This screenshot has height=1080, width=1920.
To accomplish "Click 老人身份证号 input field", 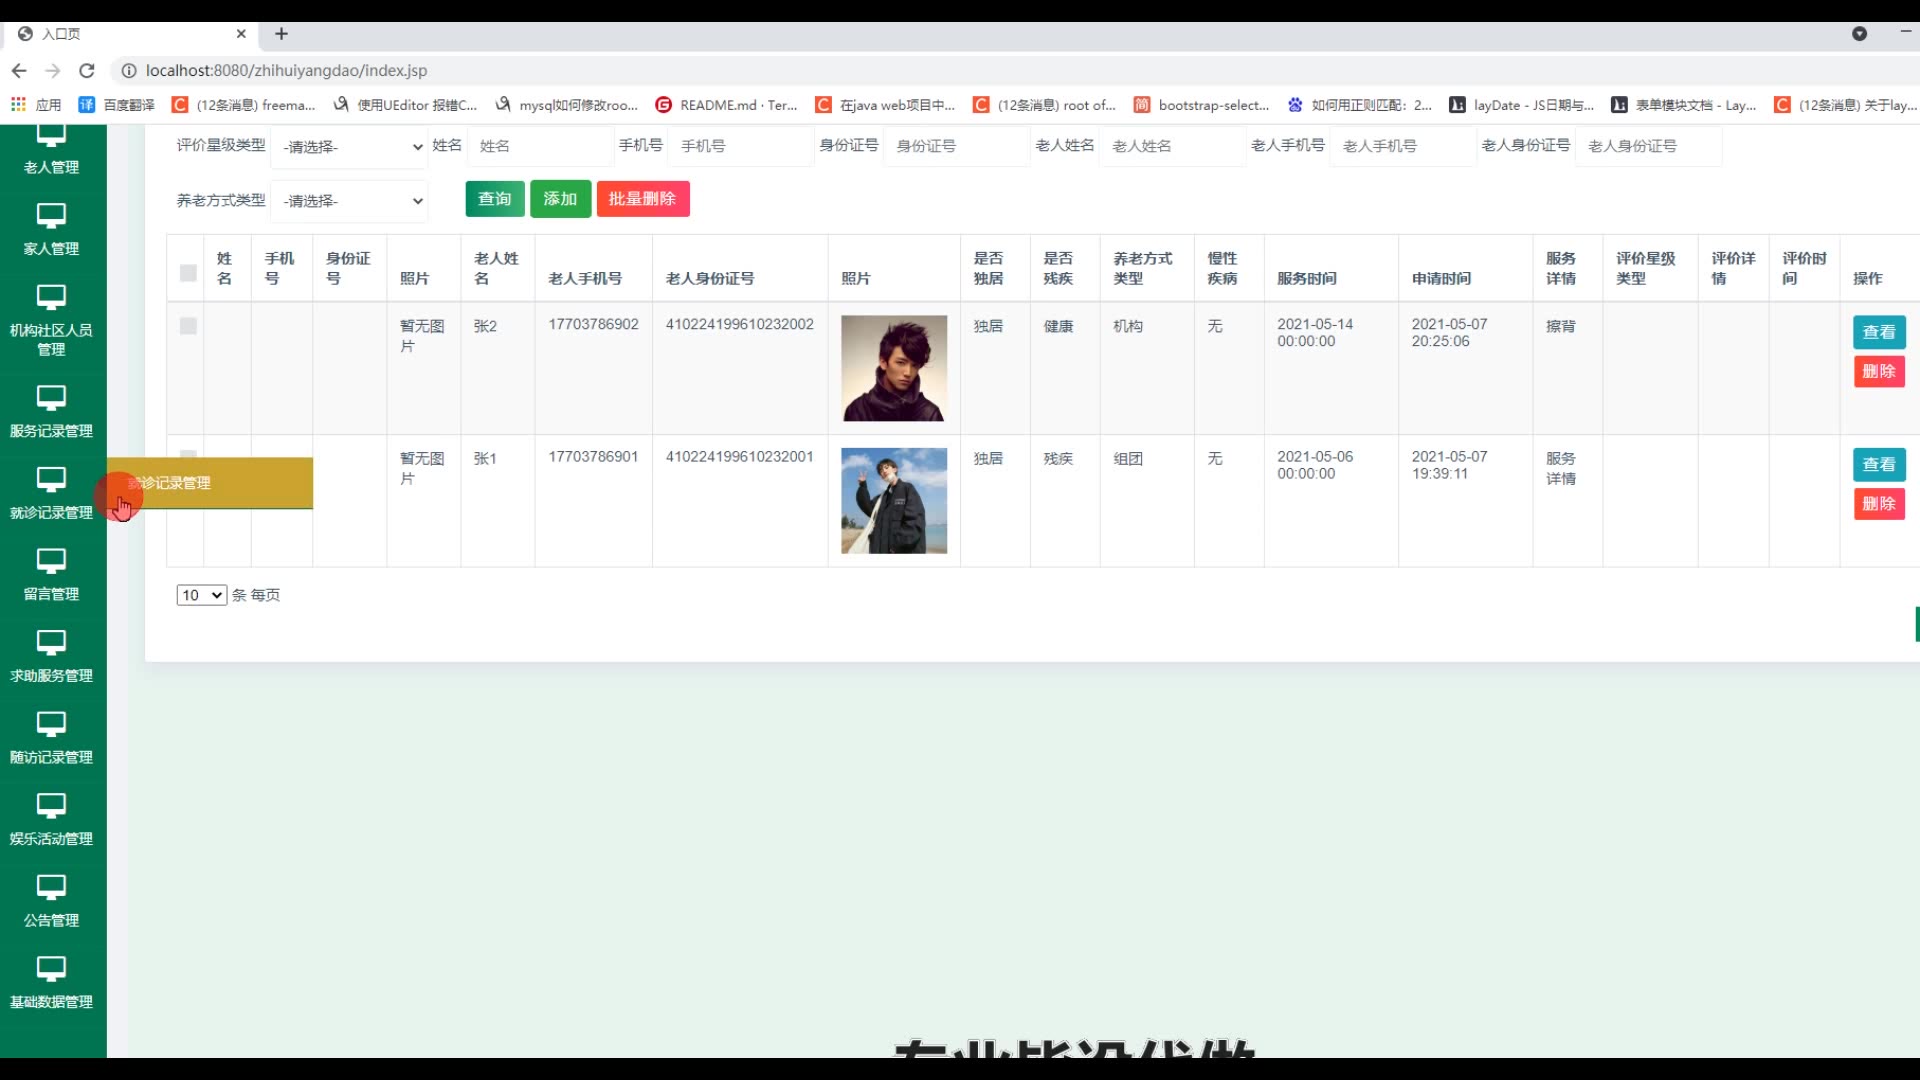I will pos(1647,146).
